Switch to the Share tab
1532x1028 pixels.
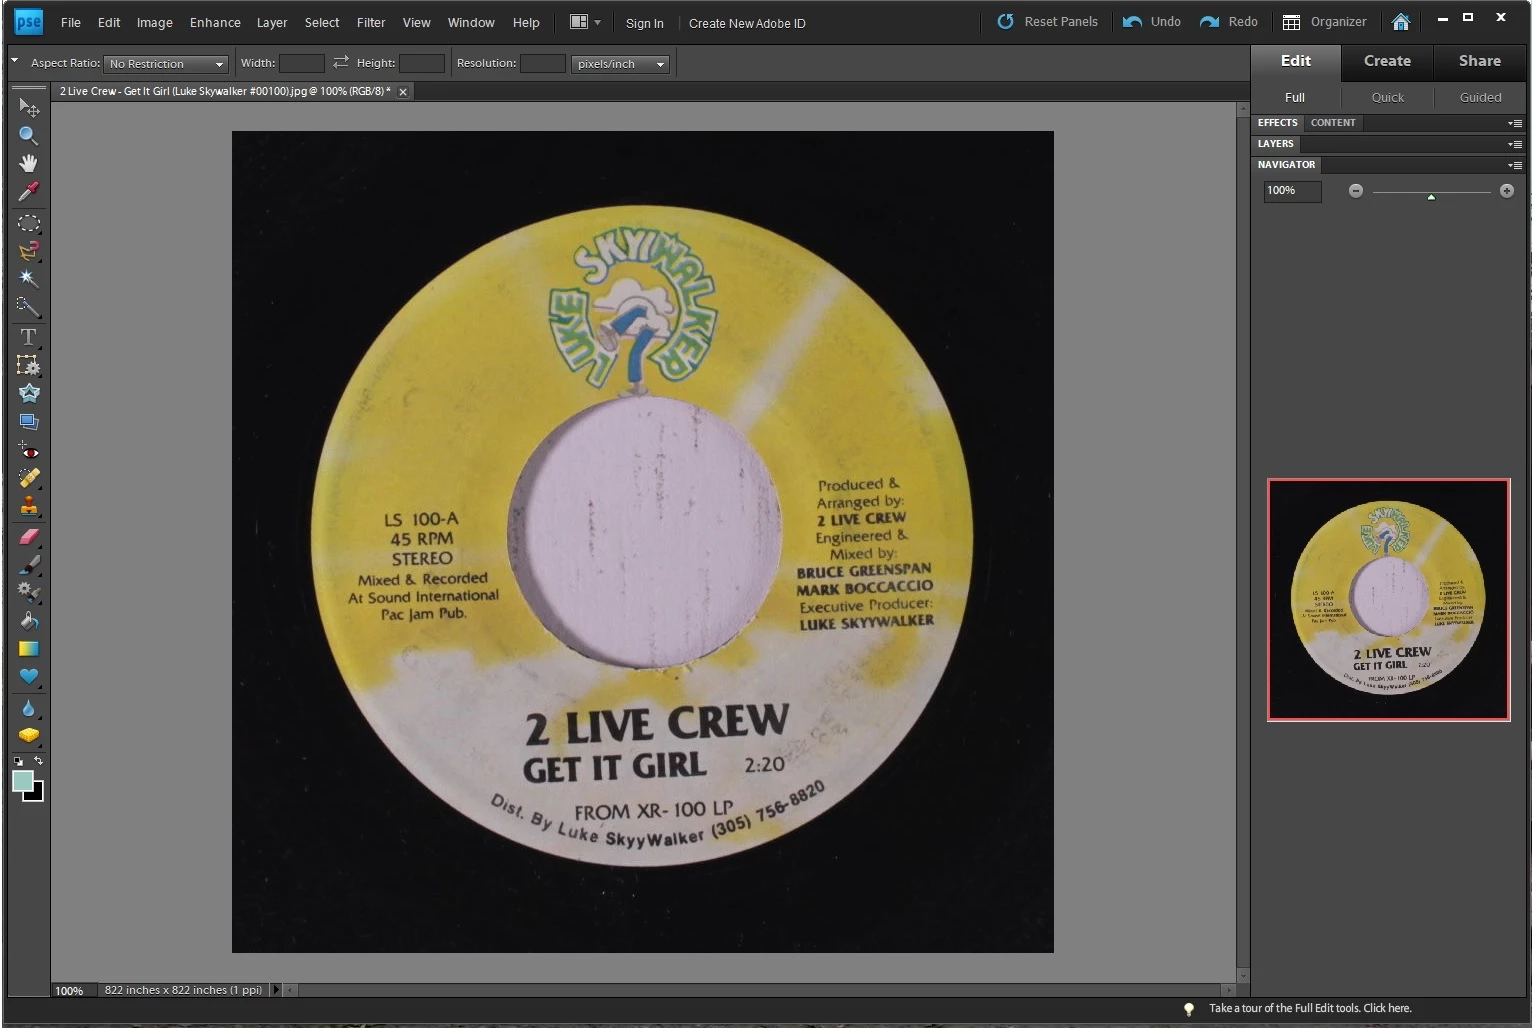click(1479, 61)
